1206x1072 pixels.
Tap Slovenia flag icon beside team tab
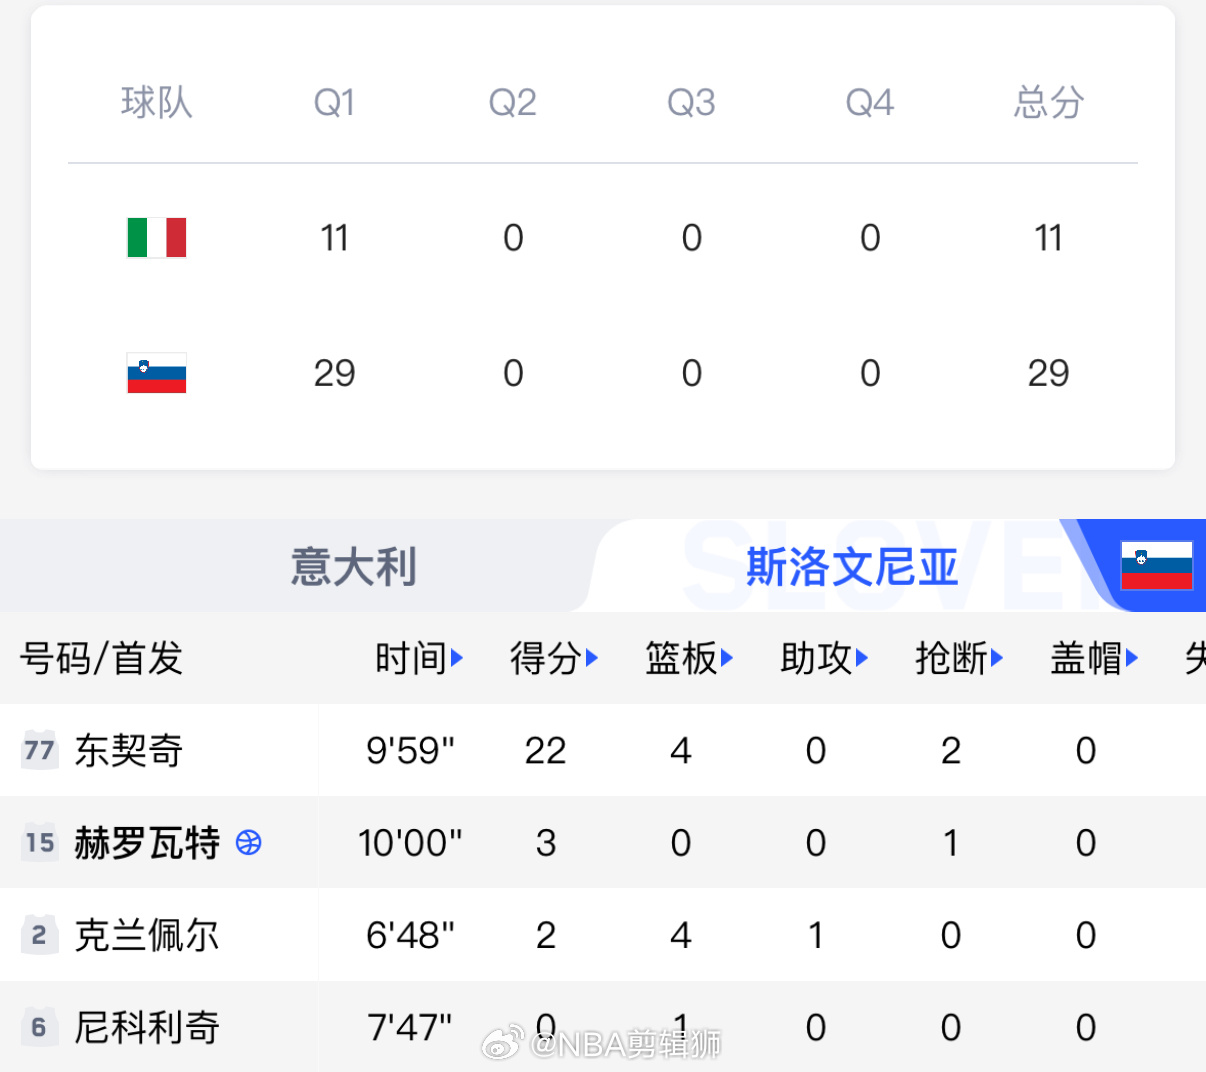(x=1157, y=566)
